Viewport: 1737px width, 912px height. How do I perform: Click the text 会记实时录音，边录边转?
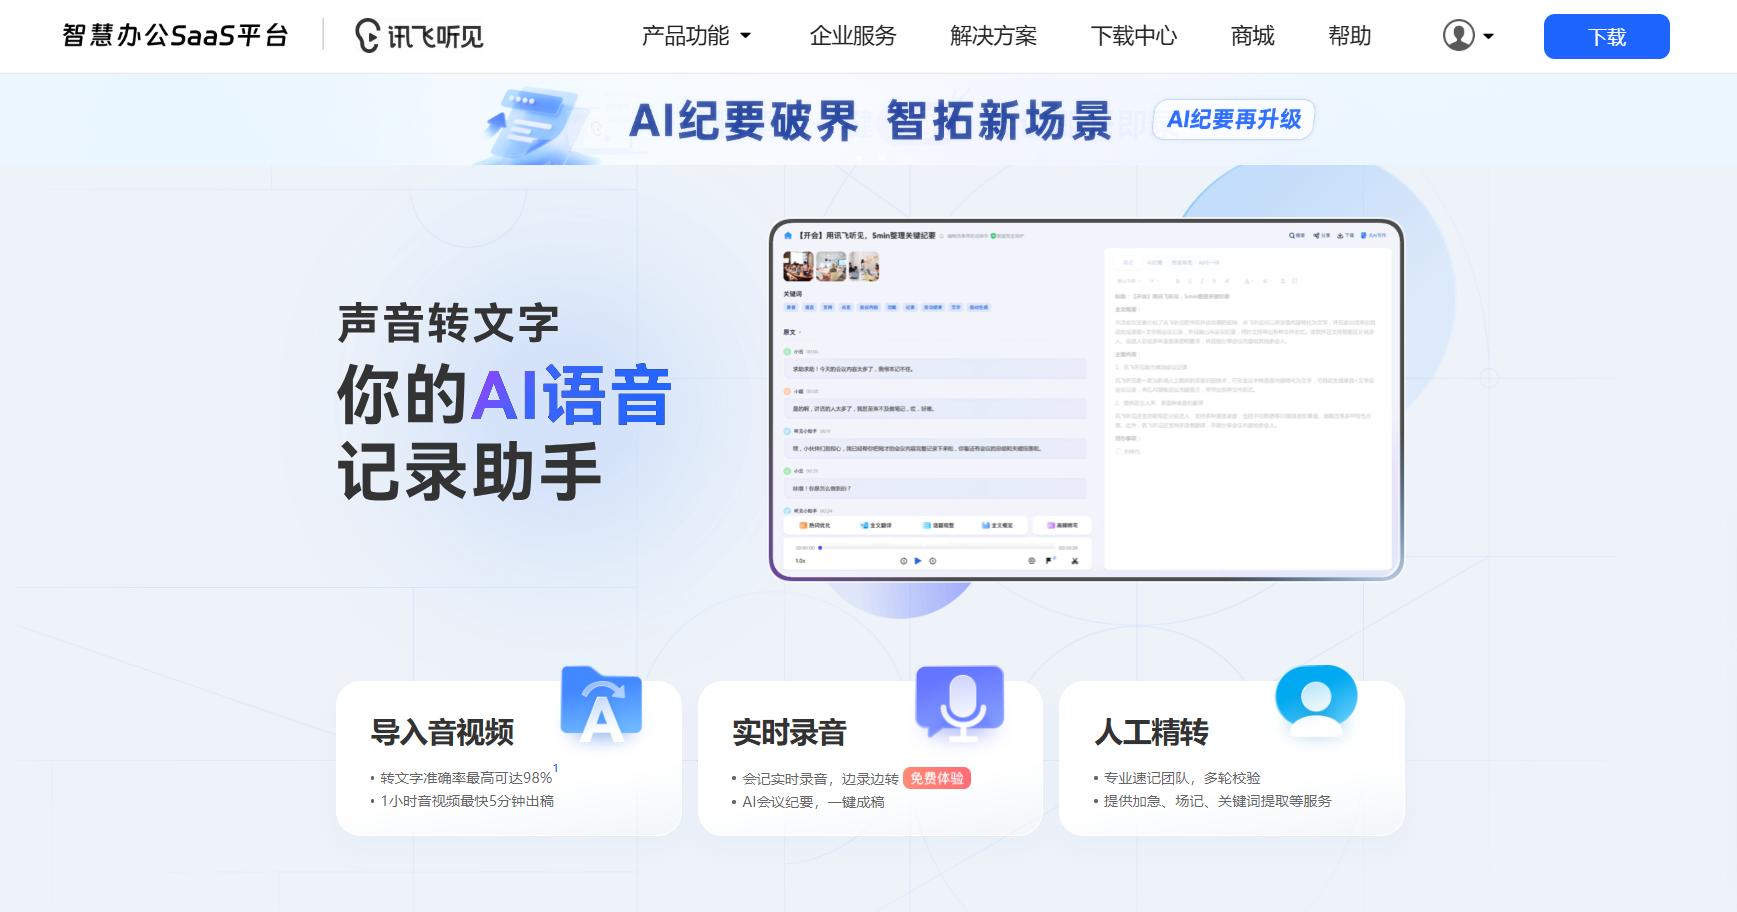(820, 779)
